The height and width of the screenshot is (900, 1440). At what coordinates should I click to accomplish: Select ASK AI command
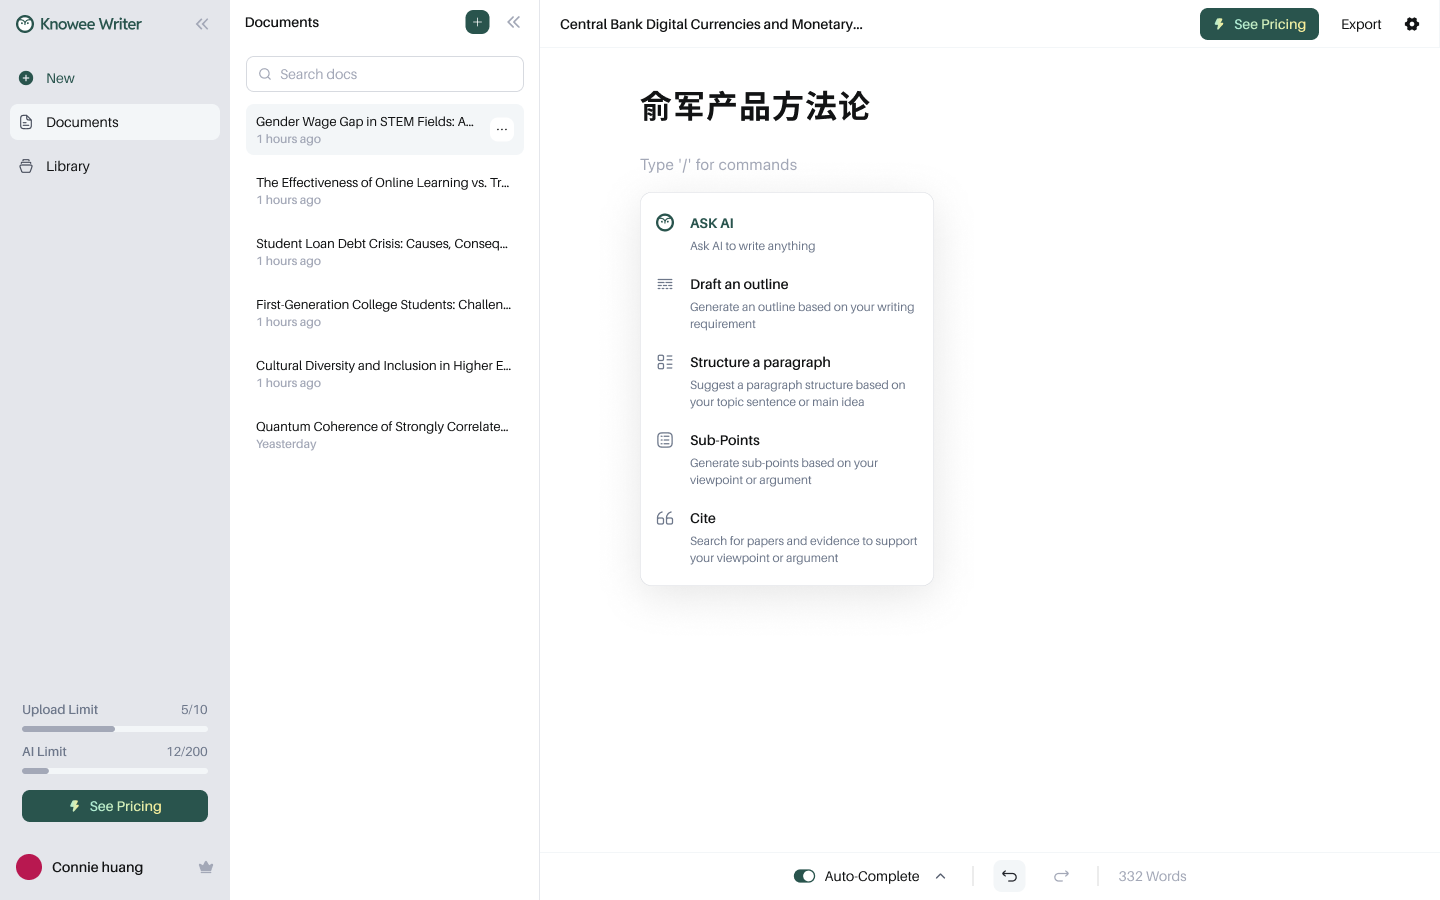pyautogui.click(x=787, y=234)
